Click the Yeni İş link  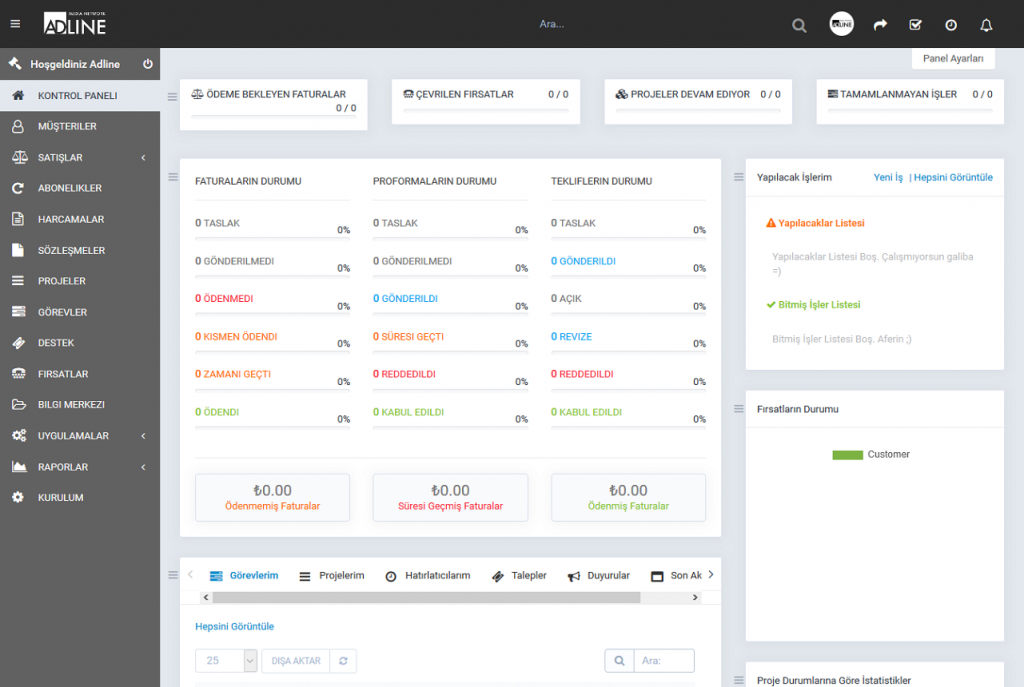pos(888,177)
